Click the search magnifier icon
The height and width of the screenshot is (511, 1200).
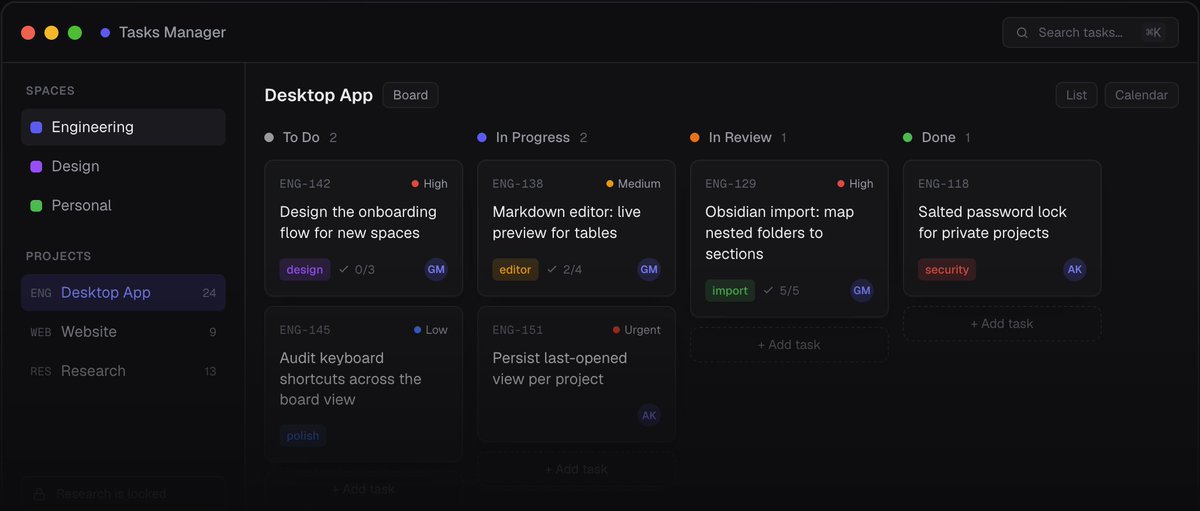point(1022,32)
